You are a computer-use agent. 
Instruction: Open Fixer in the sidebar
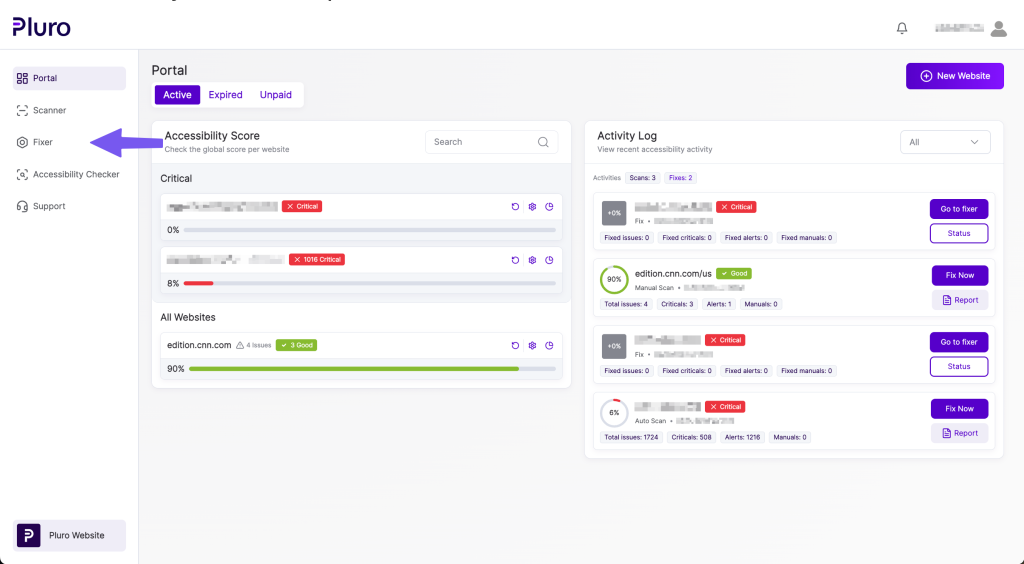coord(43,142)
